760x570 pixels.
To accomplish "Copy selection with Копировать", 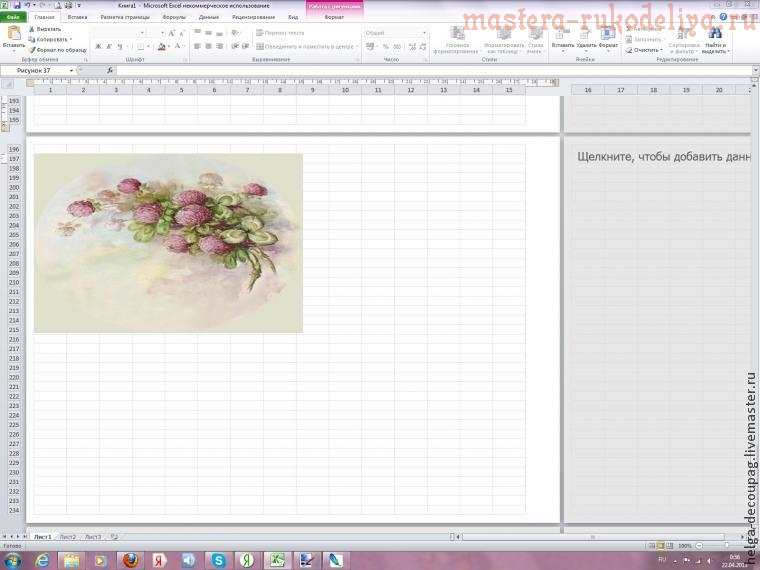I will 50,39.
